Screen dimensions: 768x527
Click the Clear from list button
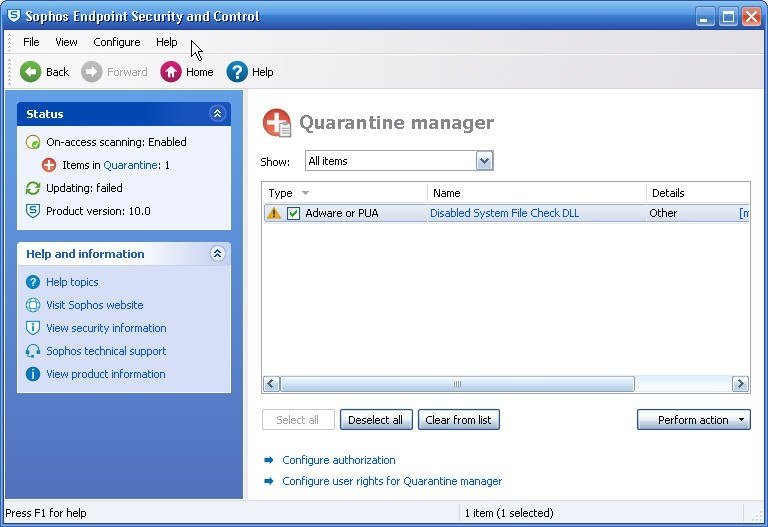pos(458,420)
